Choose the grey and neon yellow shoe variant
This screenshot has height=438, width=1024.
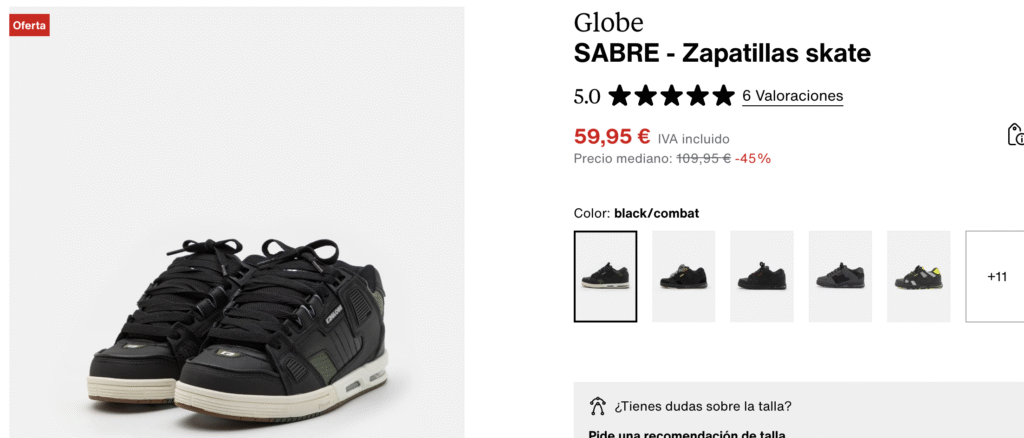[919, 276]
